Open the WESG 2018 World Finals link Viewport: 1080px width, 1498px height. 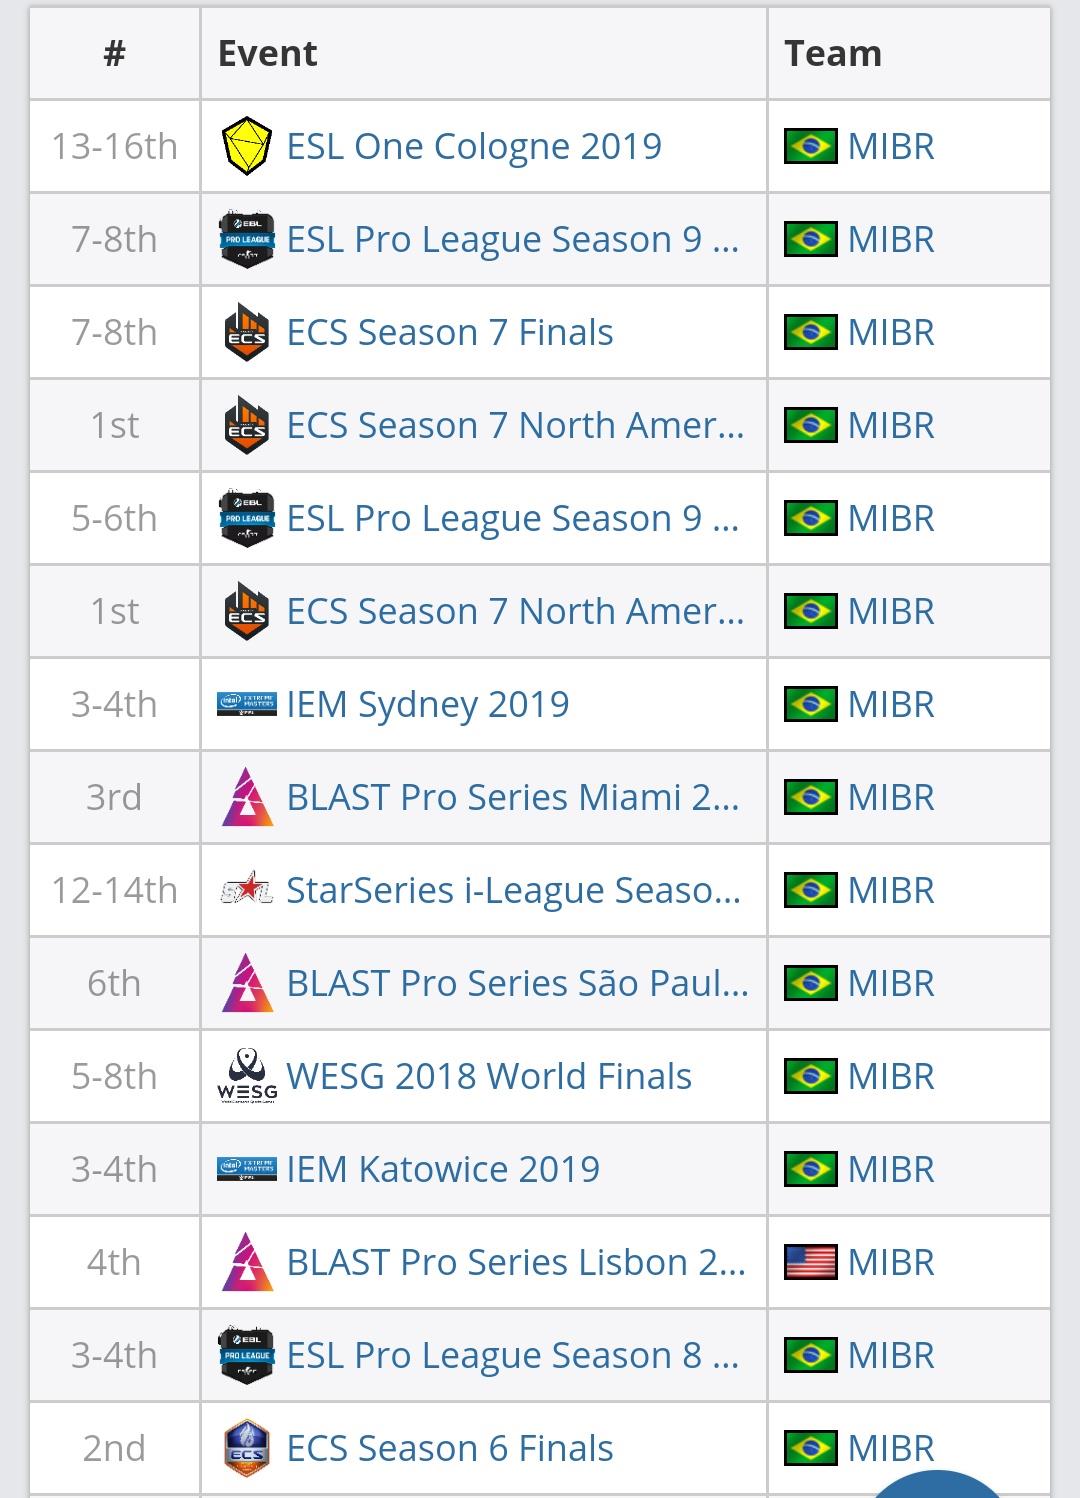point(489,1076)
